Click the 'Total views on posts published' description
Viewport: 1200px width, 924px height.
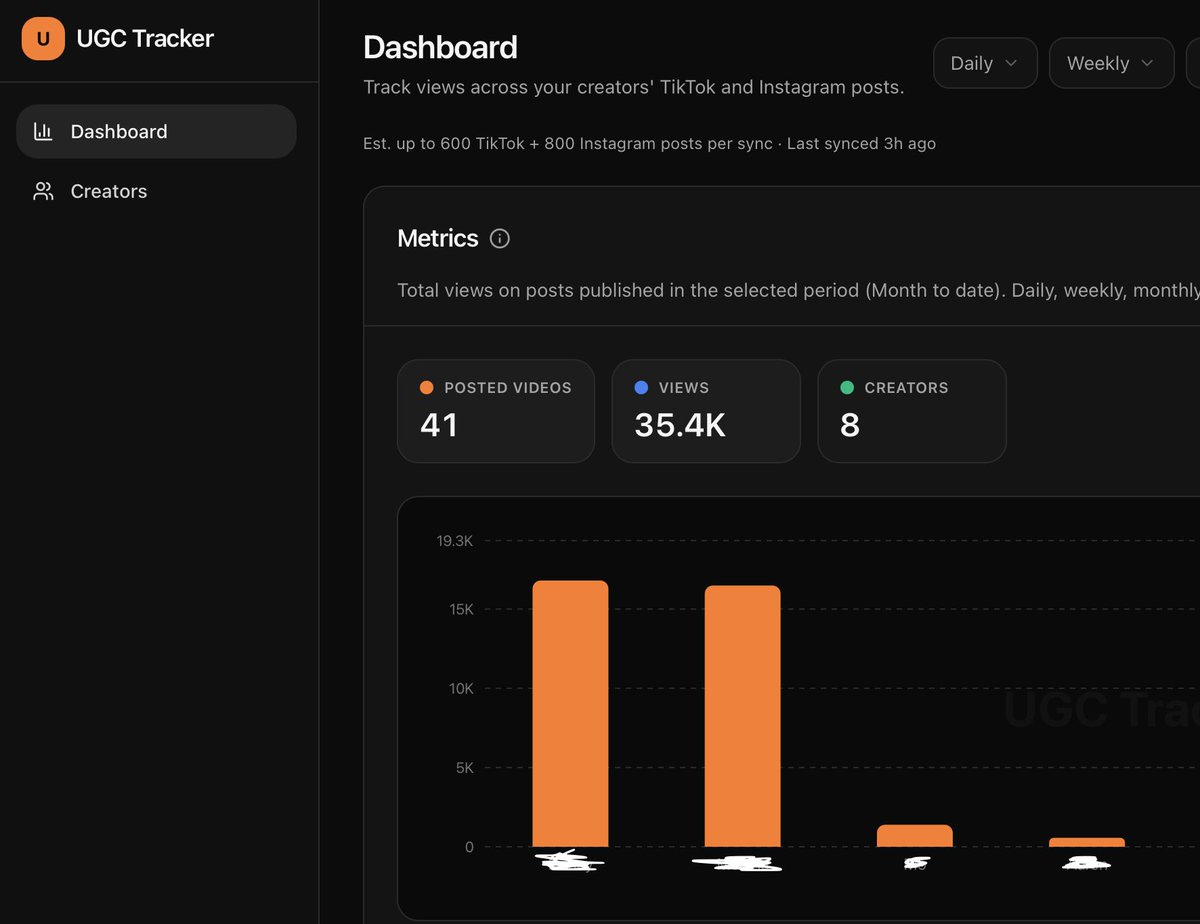point(798,290)
